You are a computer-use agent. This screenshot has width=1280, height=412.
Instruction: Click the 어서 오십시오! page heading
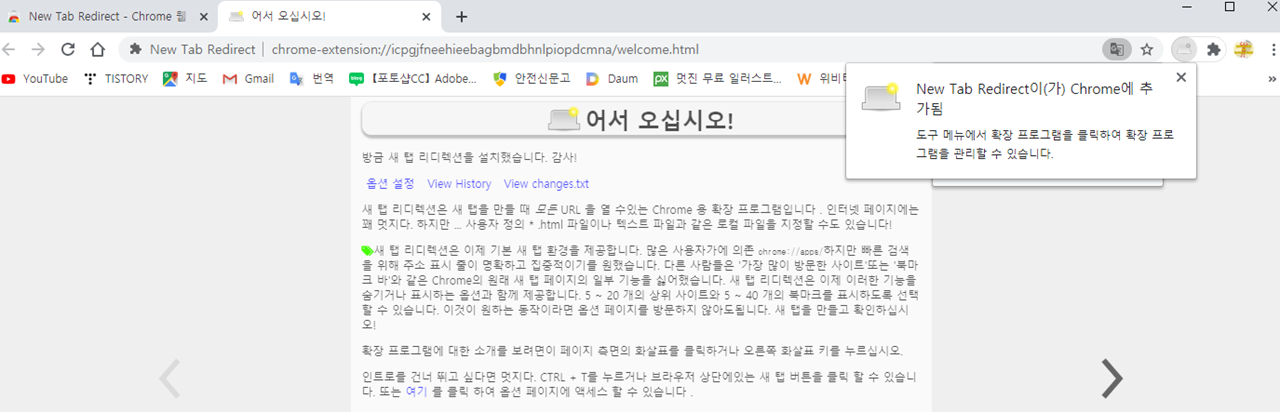point(659,120)
